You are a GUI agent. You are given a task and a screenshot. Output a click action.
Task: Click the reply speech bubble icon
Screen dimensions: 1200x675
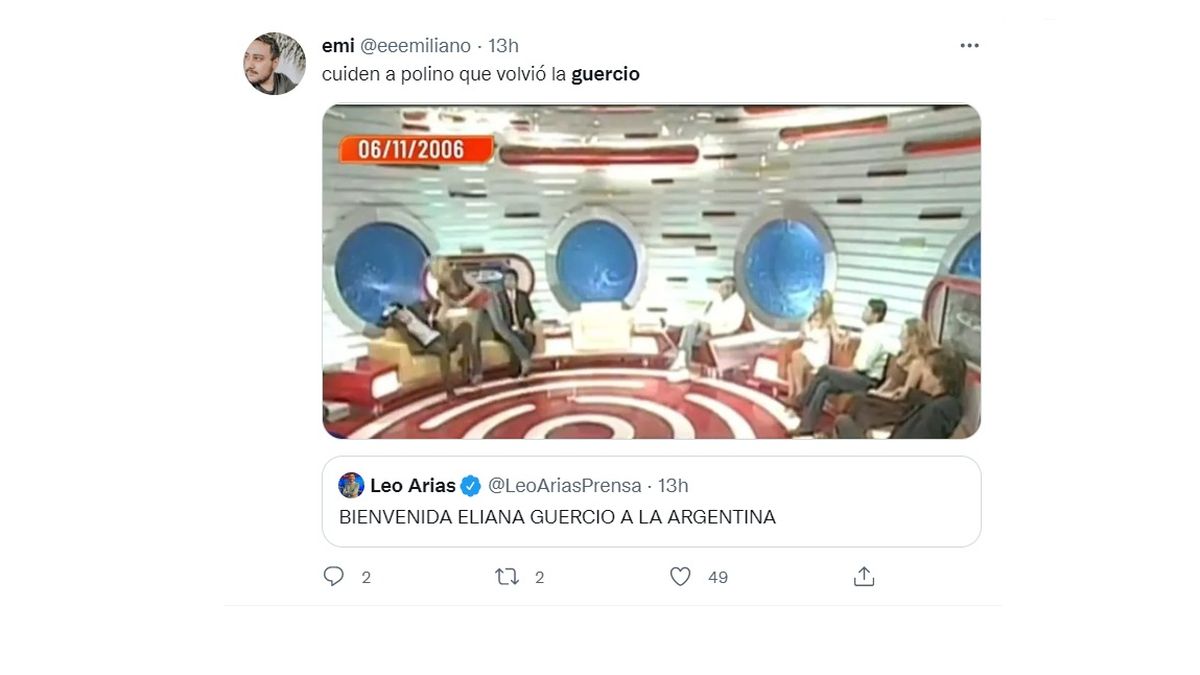point(334,576)
